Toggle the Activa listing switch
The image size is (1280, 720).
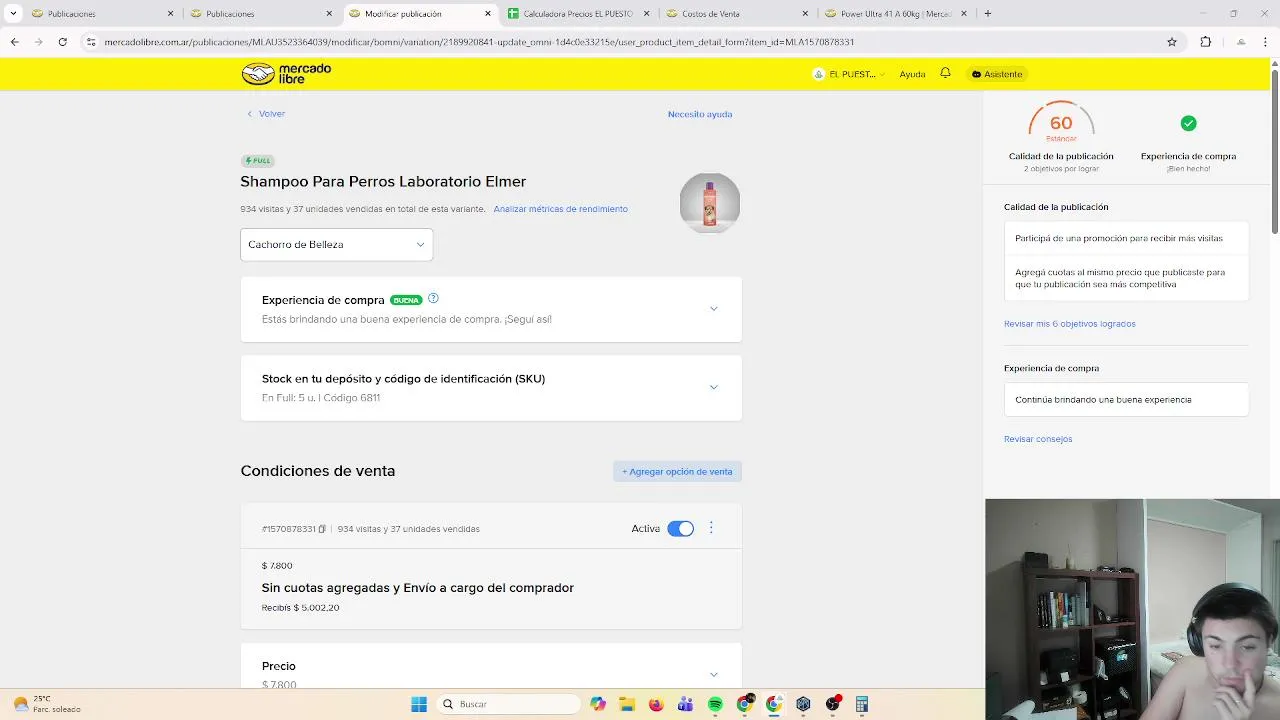(x=680, y=528)
